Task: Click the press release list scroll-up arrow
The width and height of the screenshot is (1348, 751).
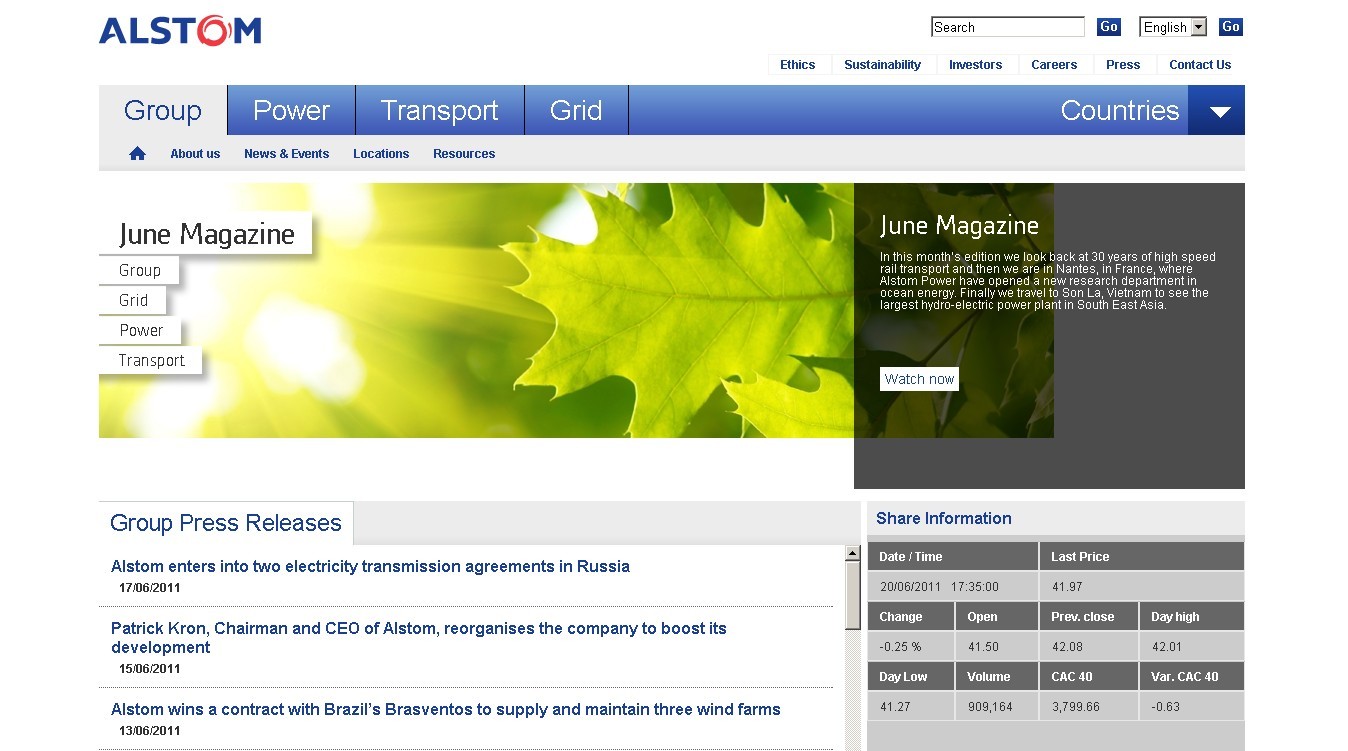Action: [x=853, y=553]
